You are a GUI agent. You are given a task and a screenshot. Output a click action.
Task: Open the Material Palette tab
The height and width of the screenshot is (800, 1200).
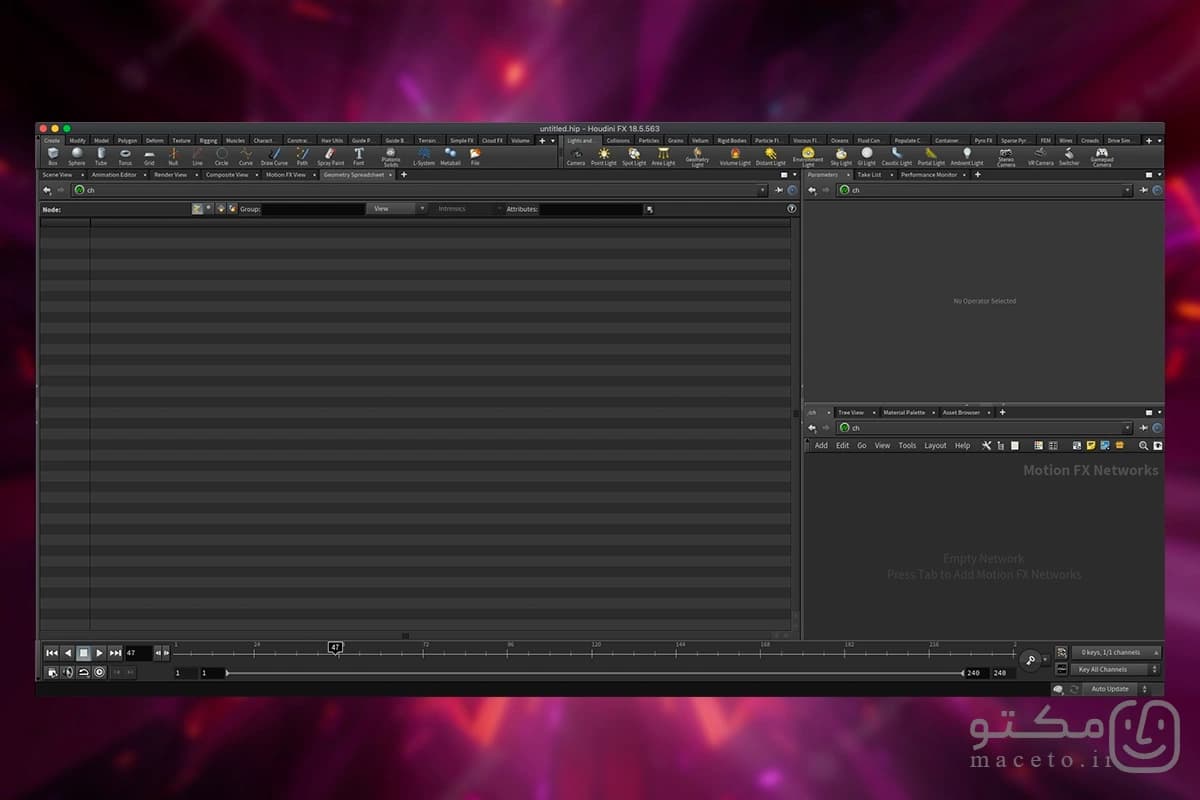point(903,412)
